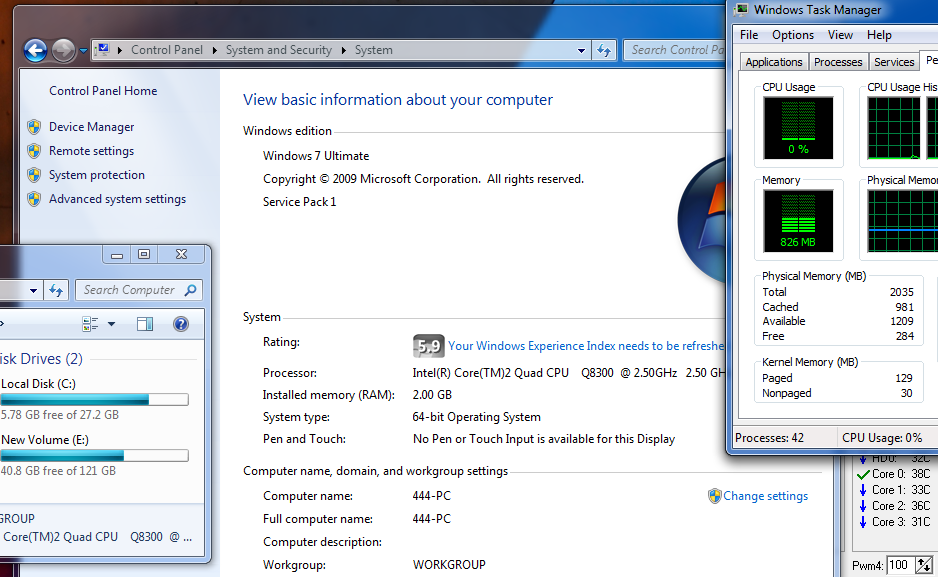
Task: Select System and Security breadcrumb
Action: [x=279, y=50]
